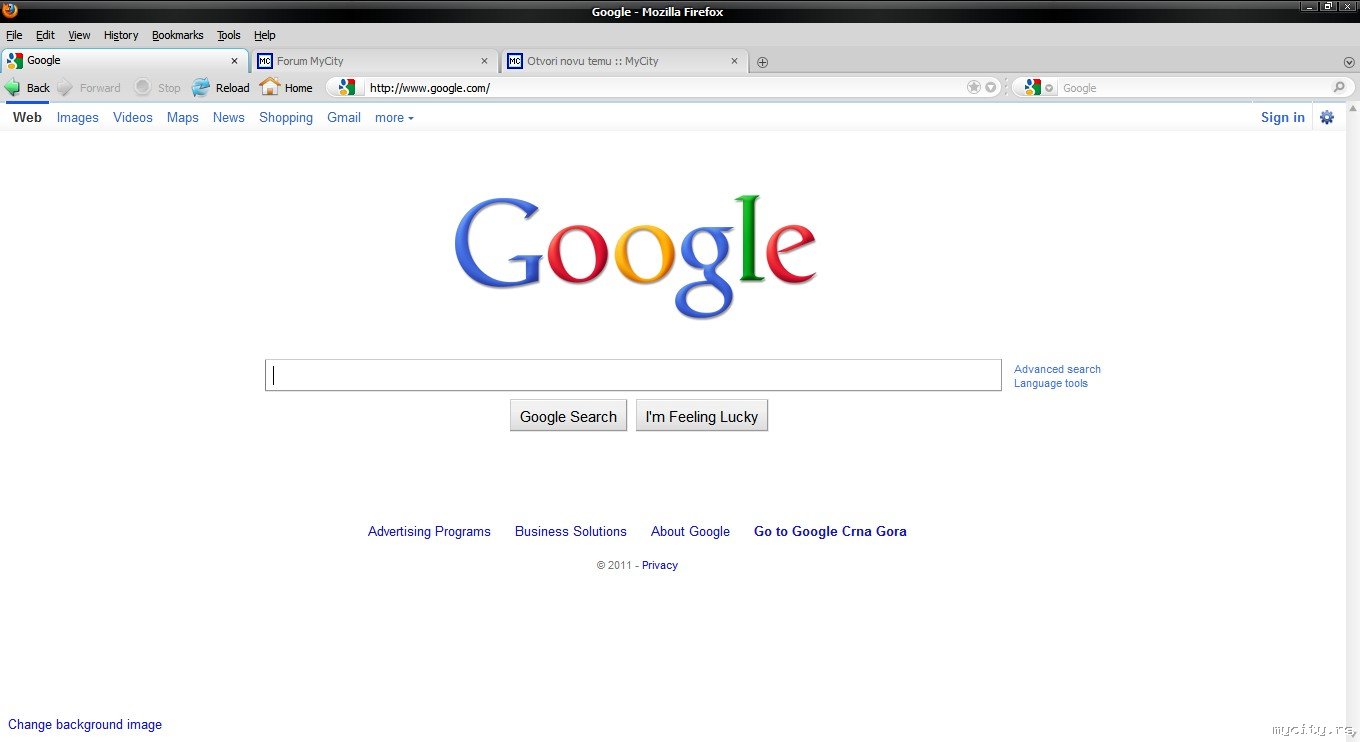This screenshot has height=742, width=1360.
Task: Open a new tab with the plus icon
Action: [x=762, y=62]
